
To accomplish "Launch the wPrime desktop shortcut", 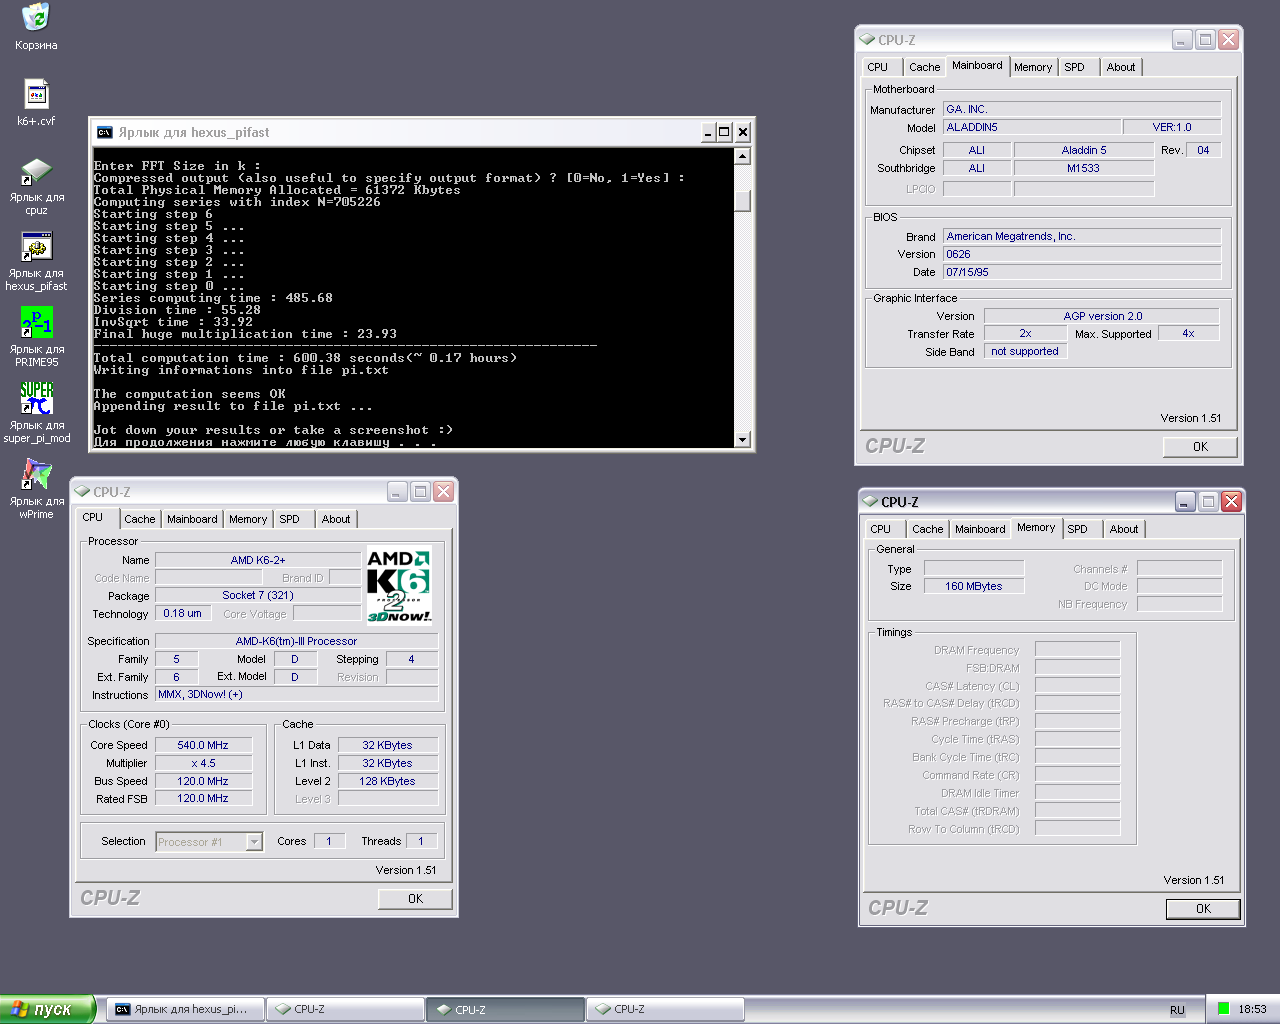I will (36, 490).
